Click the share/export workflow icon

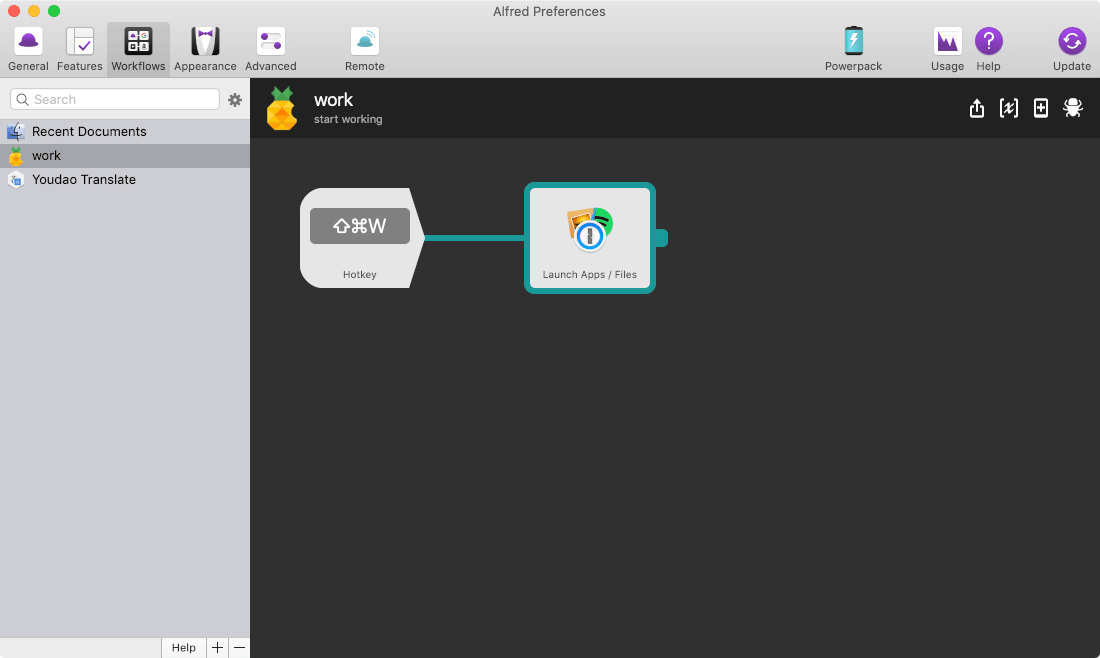point(977,108)
